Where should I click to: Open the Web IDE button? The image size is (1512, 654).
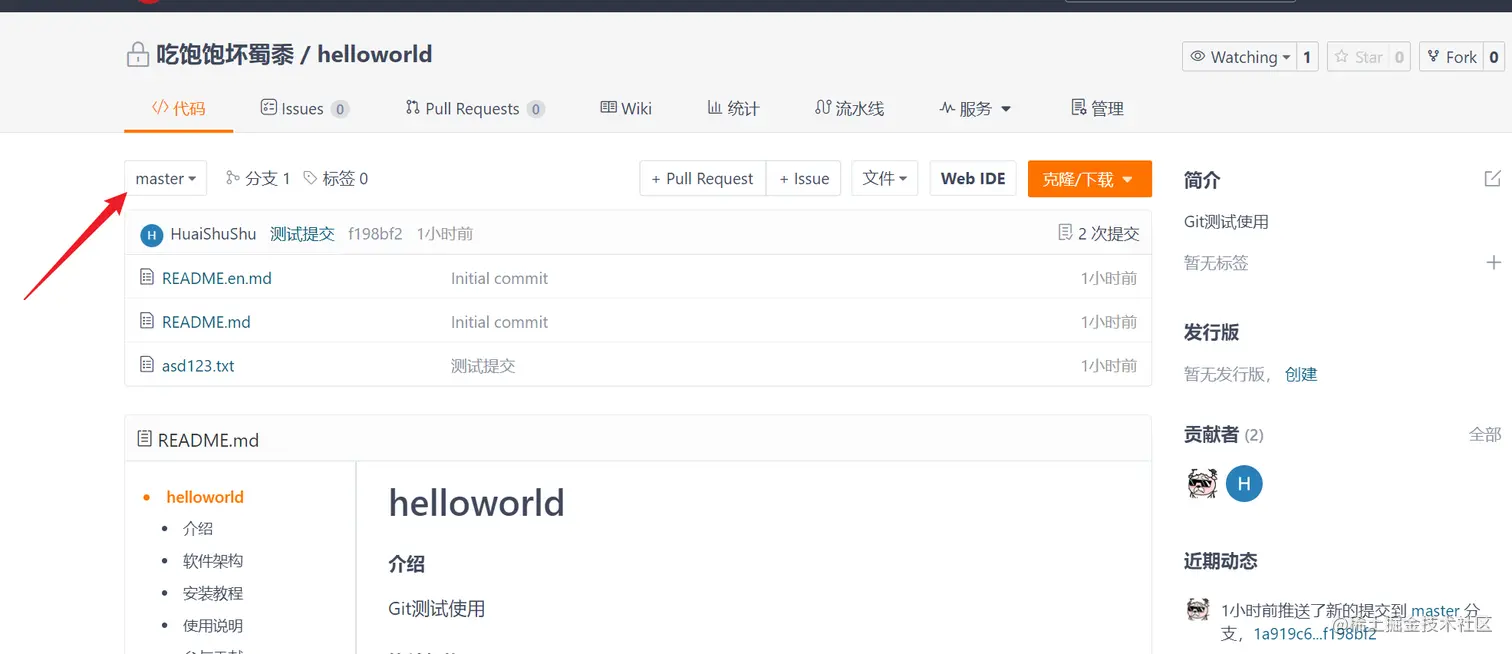tap(973, 178)
